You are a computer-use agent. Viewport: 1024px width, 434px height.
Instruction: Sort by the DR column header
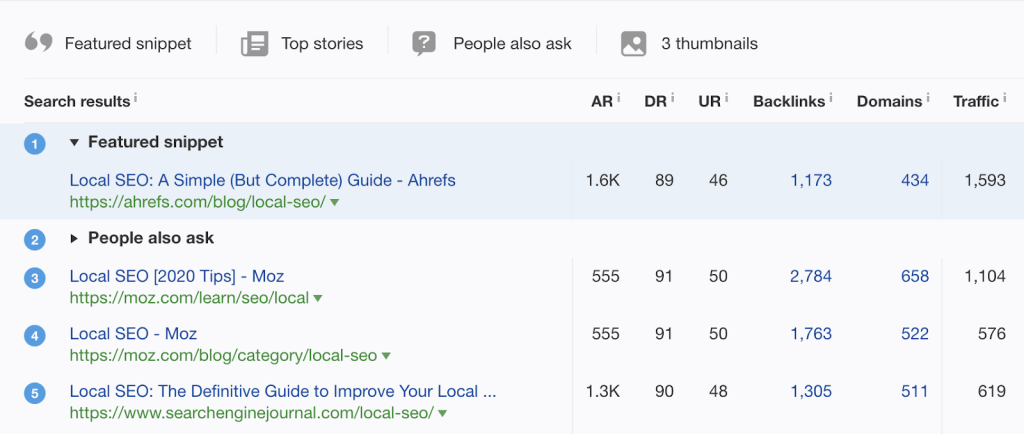(x=655, y=101)
